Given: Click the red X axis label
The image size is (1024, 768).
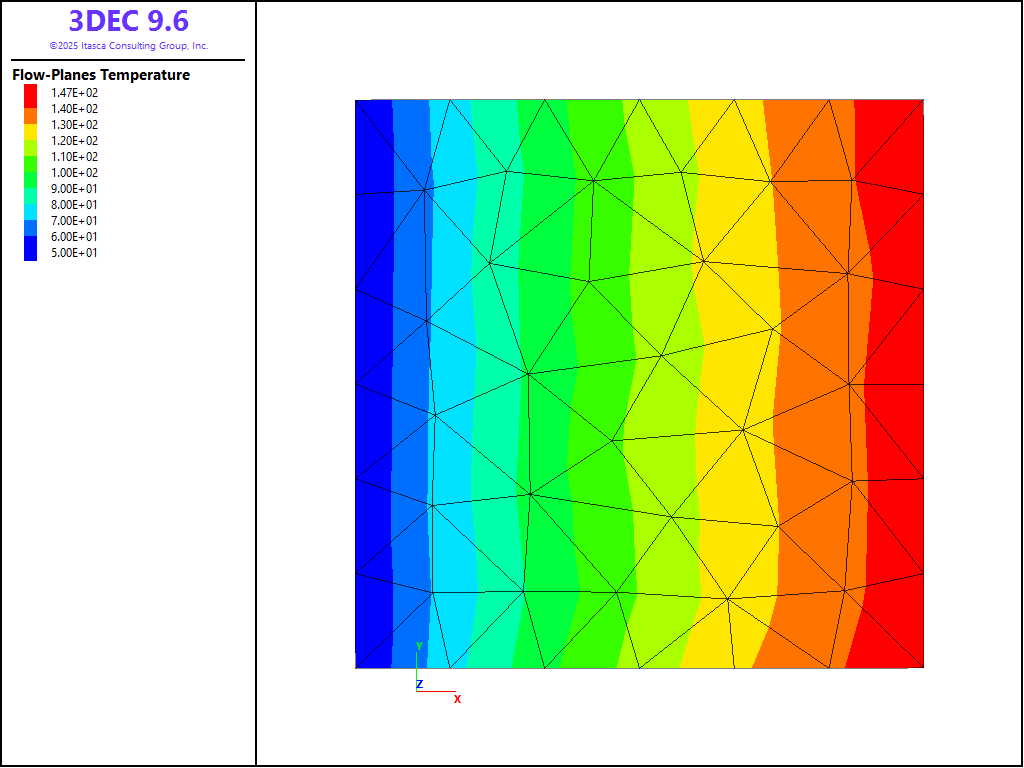Looking at the screenshot, I should click(458, 699).
